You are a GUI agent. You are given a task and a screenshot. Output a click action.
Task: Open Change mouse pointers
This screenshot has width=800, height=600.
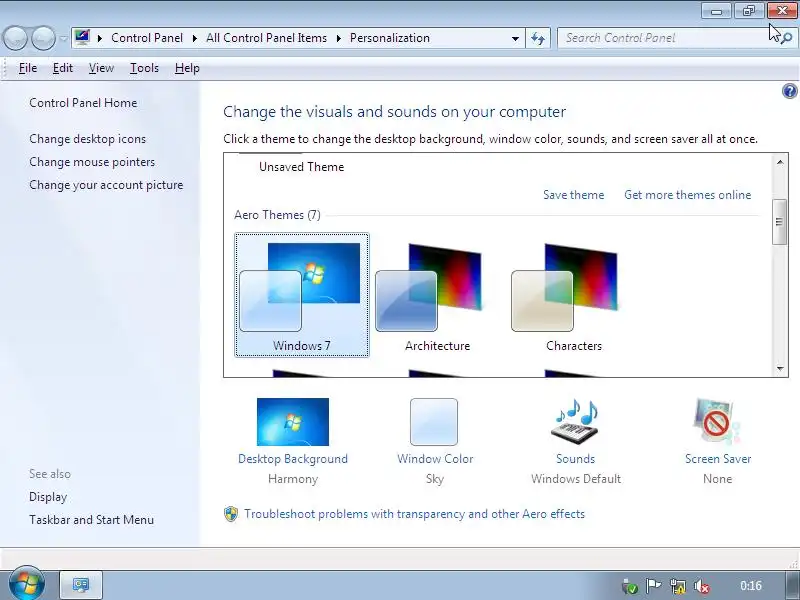[92, 162]
